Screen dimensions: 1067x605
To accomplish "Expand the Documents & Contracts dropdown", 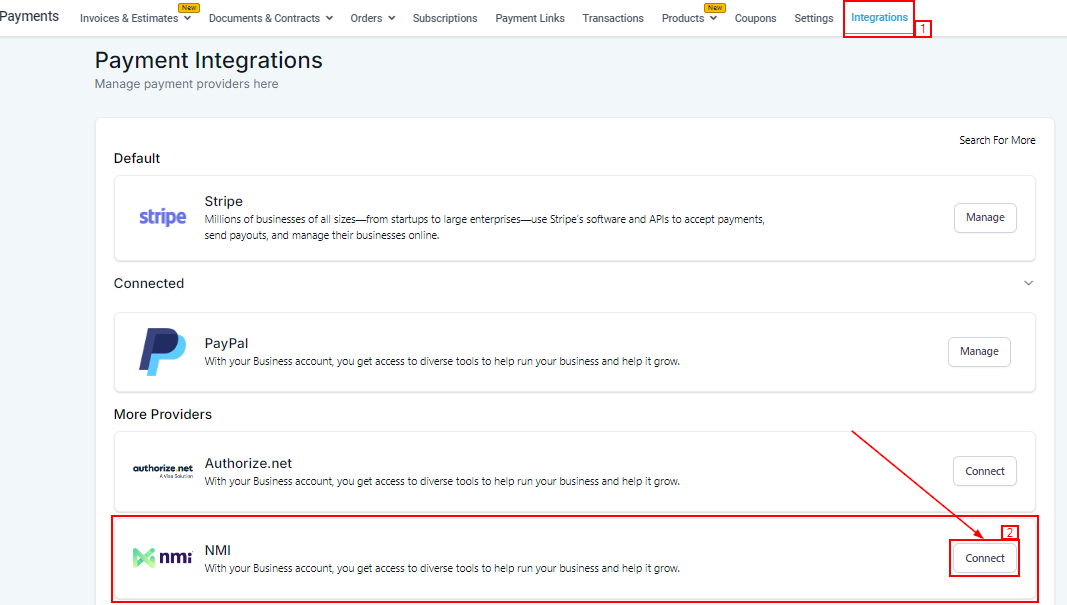I will click(x=270, y=18).
